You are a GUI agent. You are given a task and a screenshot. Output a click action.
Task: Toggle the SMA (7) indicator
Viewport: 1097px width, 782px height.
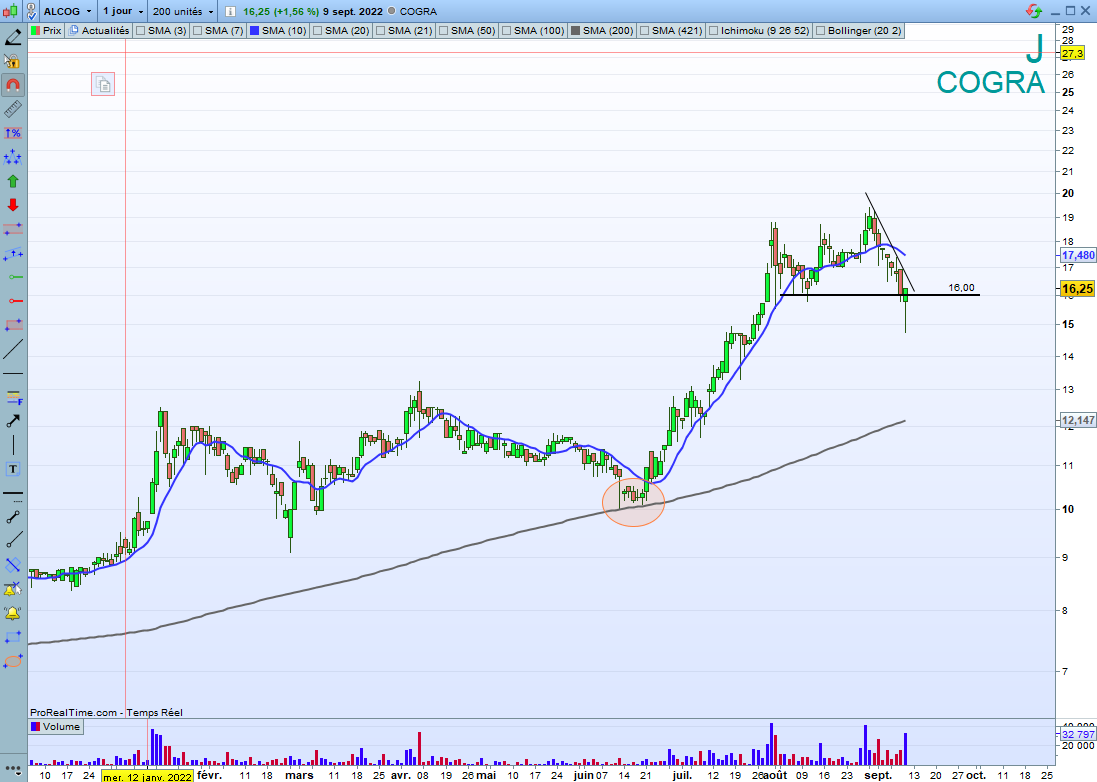(218, 31)
